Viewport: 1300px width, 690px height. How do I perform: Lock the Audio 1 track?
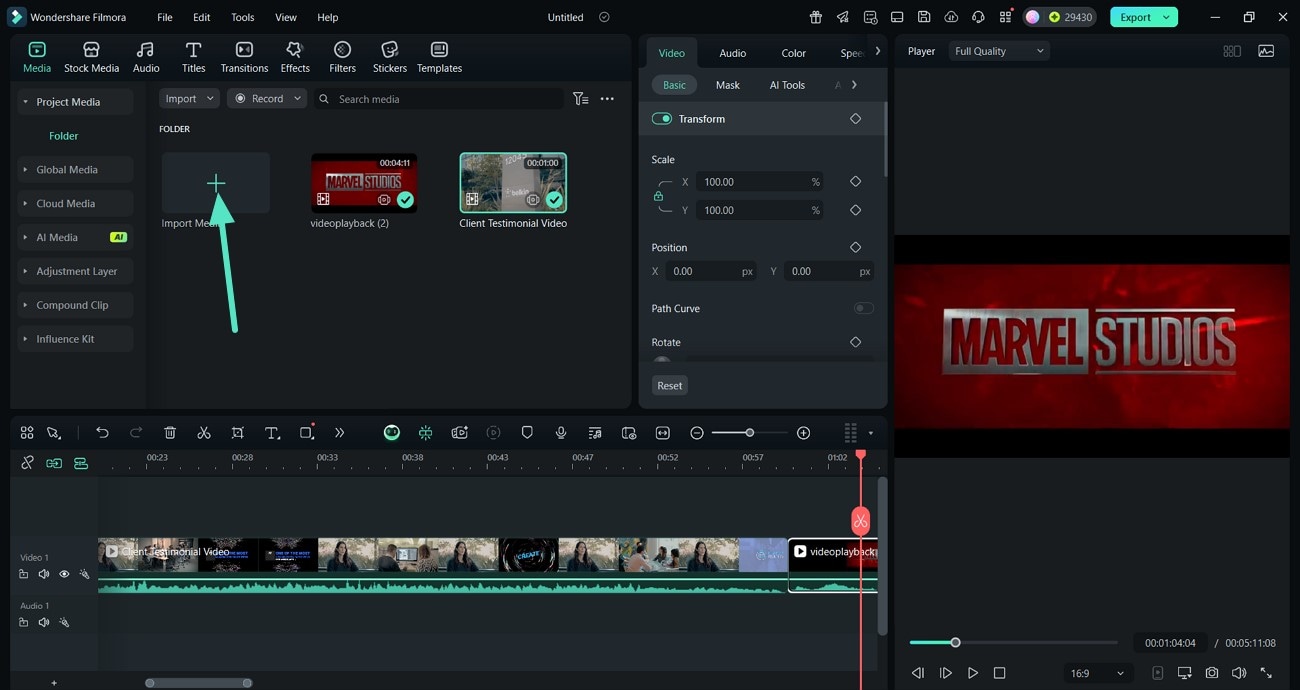pyautogui.click(x=23, y=622)
